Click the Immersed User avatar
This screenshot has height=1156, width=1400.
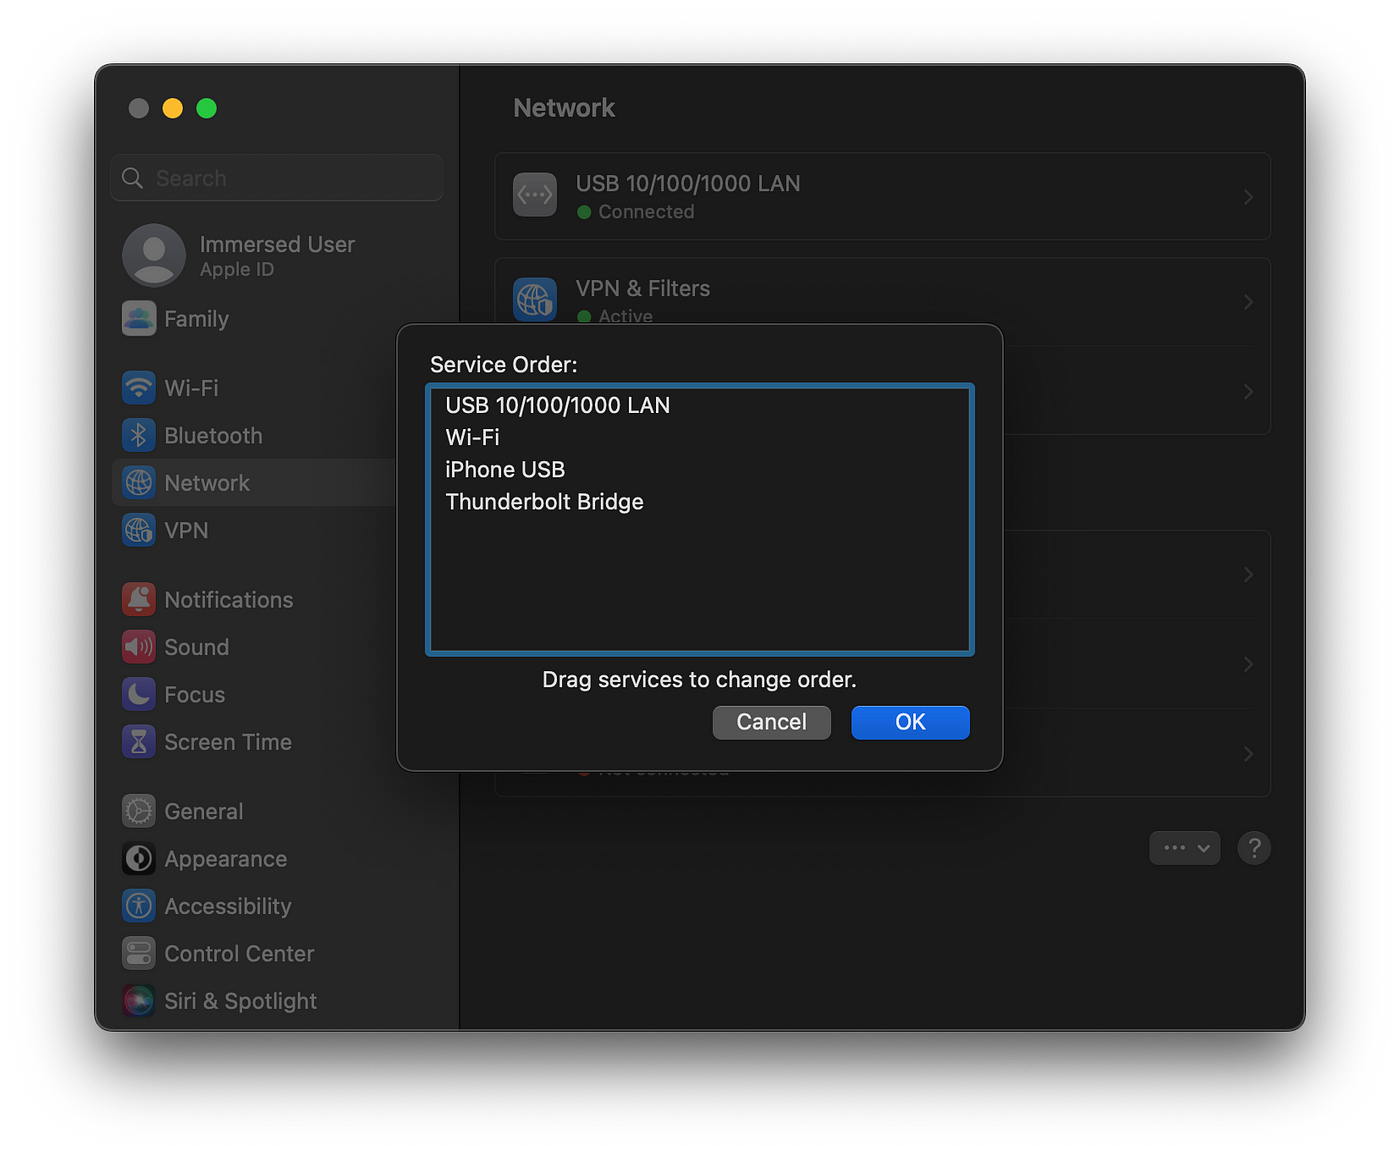coord(154,255)
